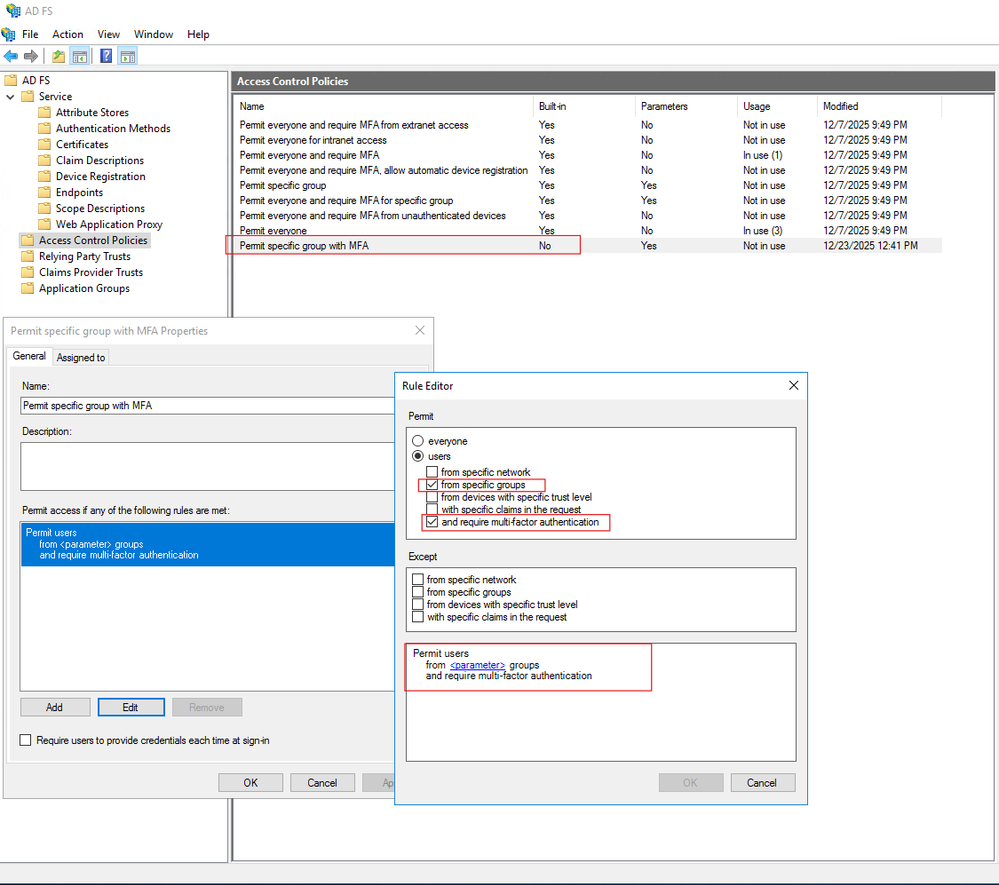Check Permit 'from devices with specific trust level'
The image size is (999, 885).
point(432,497)
